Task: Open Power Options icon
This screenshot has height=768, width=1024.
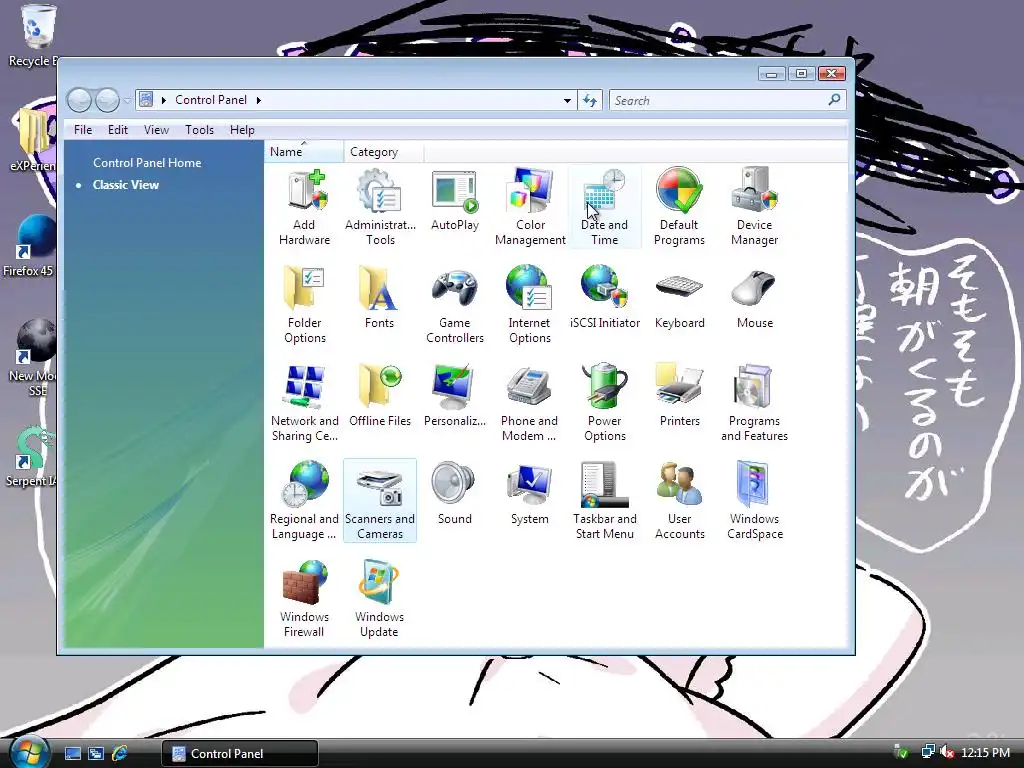Action: 605,403
